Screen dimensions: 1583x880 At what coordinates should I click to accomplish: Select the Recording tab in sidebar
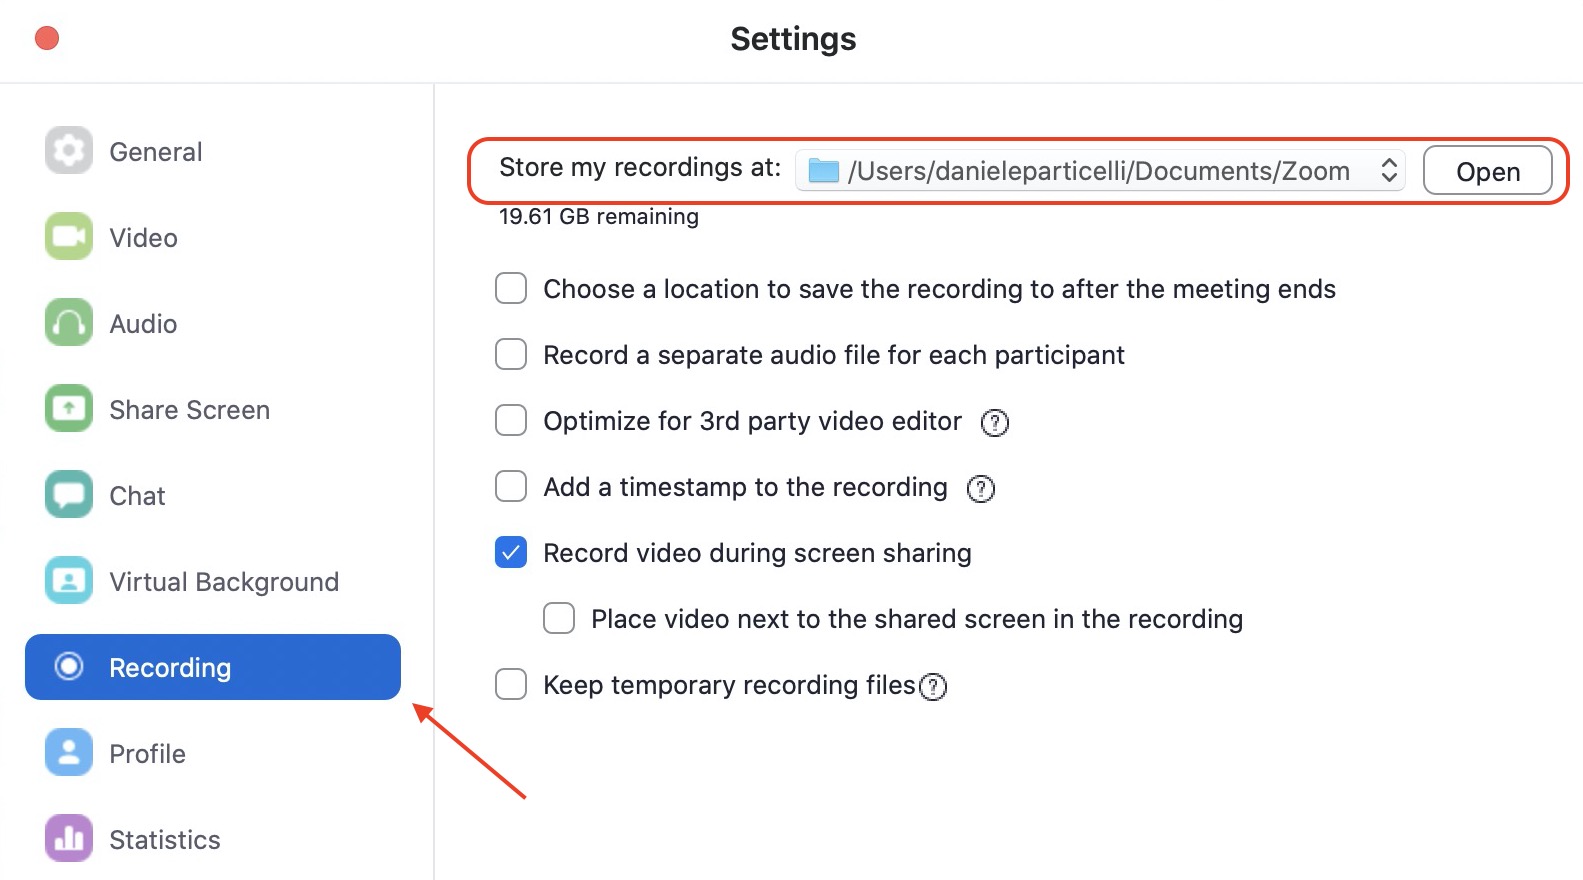pyautogui.click(x=213, y=667)
